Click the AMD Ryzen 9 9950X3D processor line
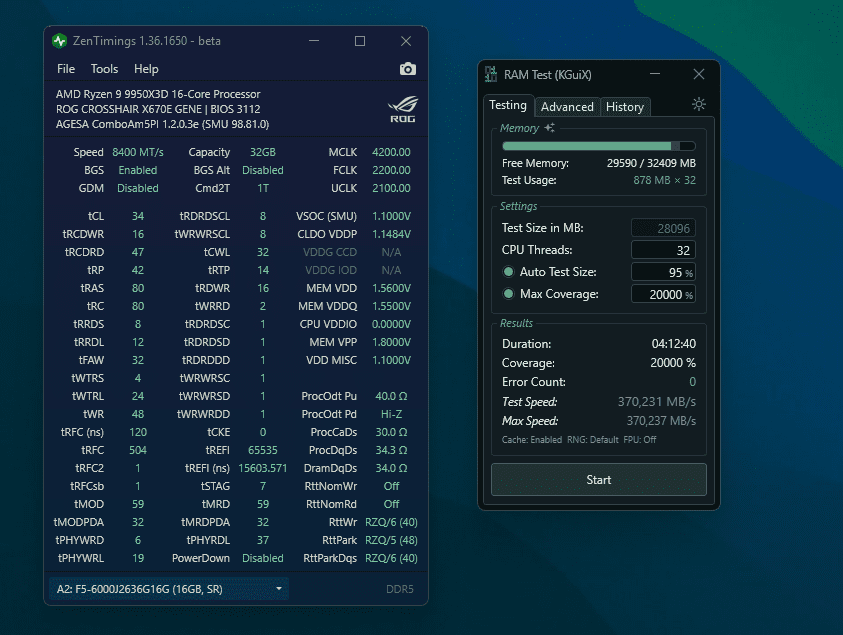 click(x=158, y=94)
